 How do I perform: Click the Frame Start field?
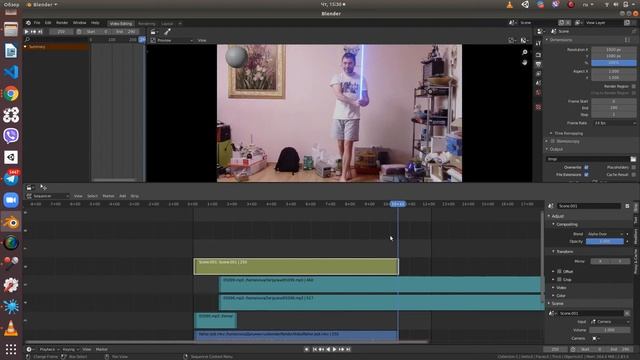click(x=613, y=101)
